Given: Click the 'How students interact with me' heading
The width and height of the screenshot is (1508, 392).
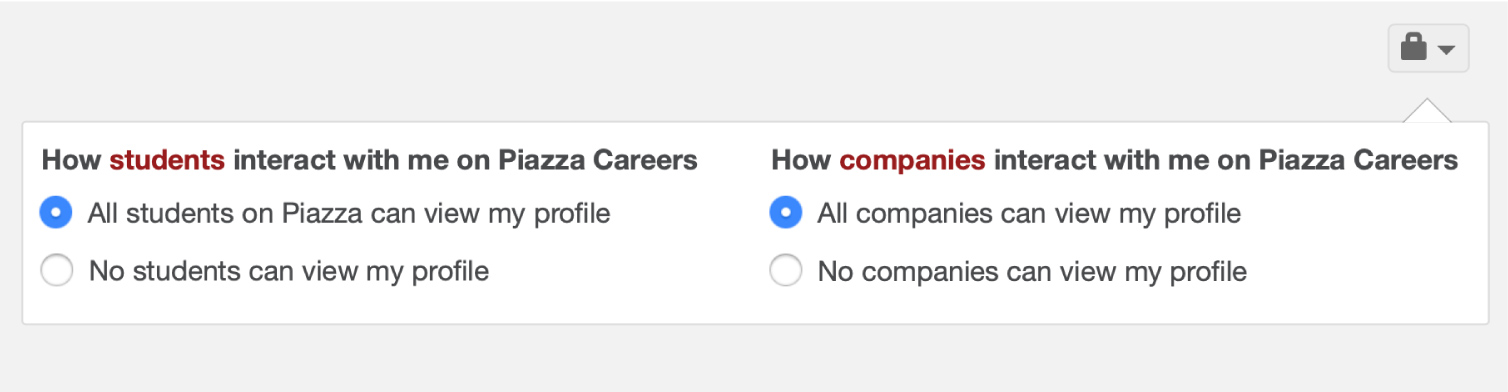Looking at the screenshot, I should pos(369,160).
